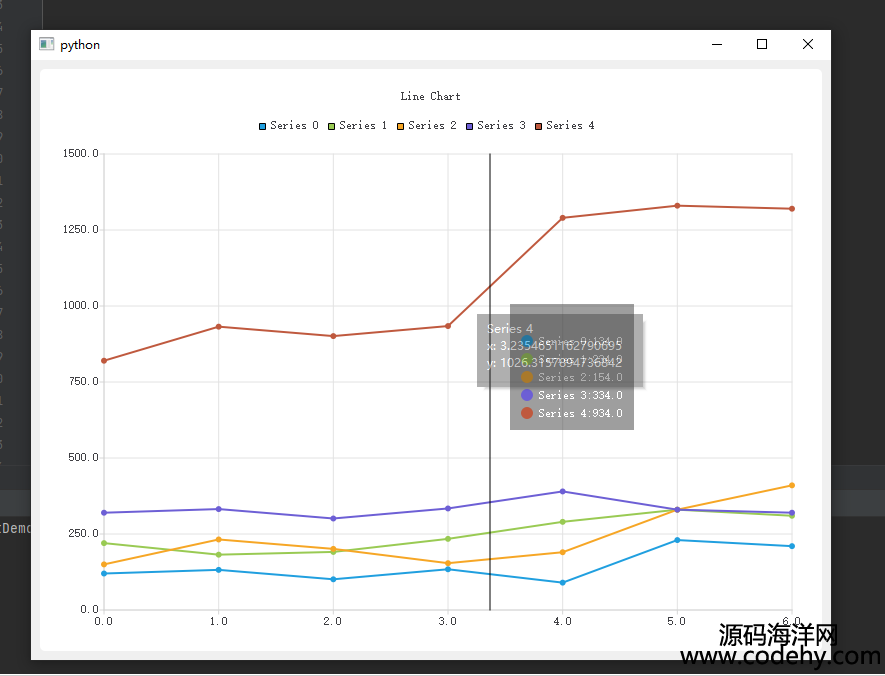This screenshot has width=885, height=676.
Task: Click Series 4 red point at x 0.0
Action: [104, 360]
